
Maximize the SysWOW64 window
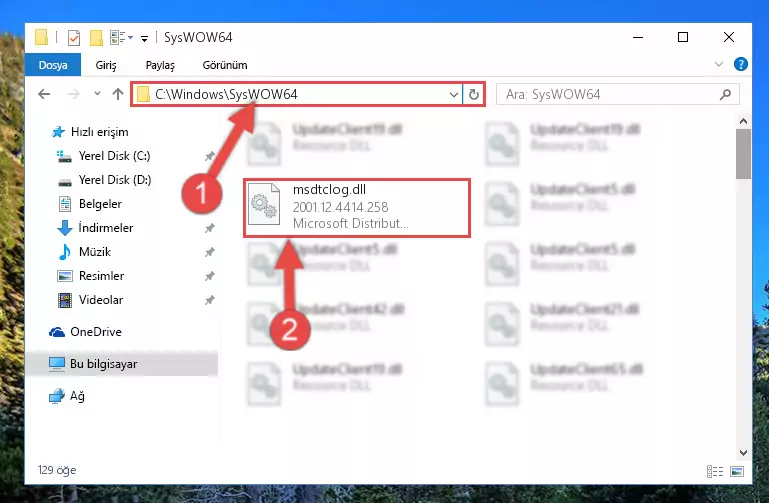(x=683, y=37)
